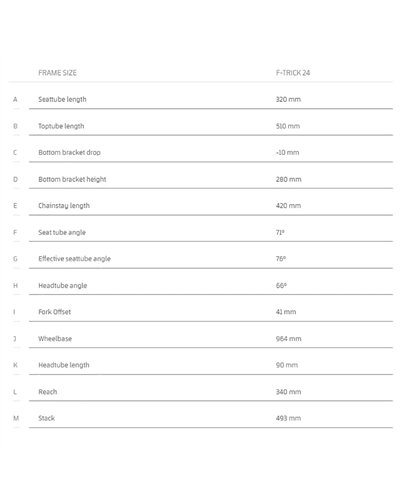Select the Wheelbase row label
400x500 pixels.
pyautogui.click(x=55, y=339)
